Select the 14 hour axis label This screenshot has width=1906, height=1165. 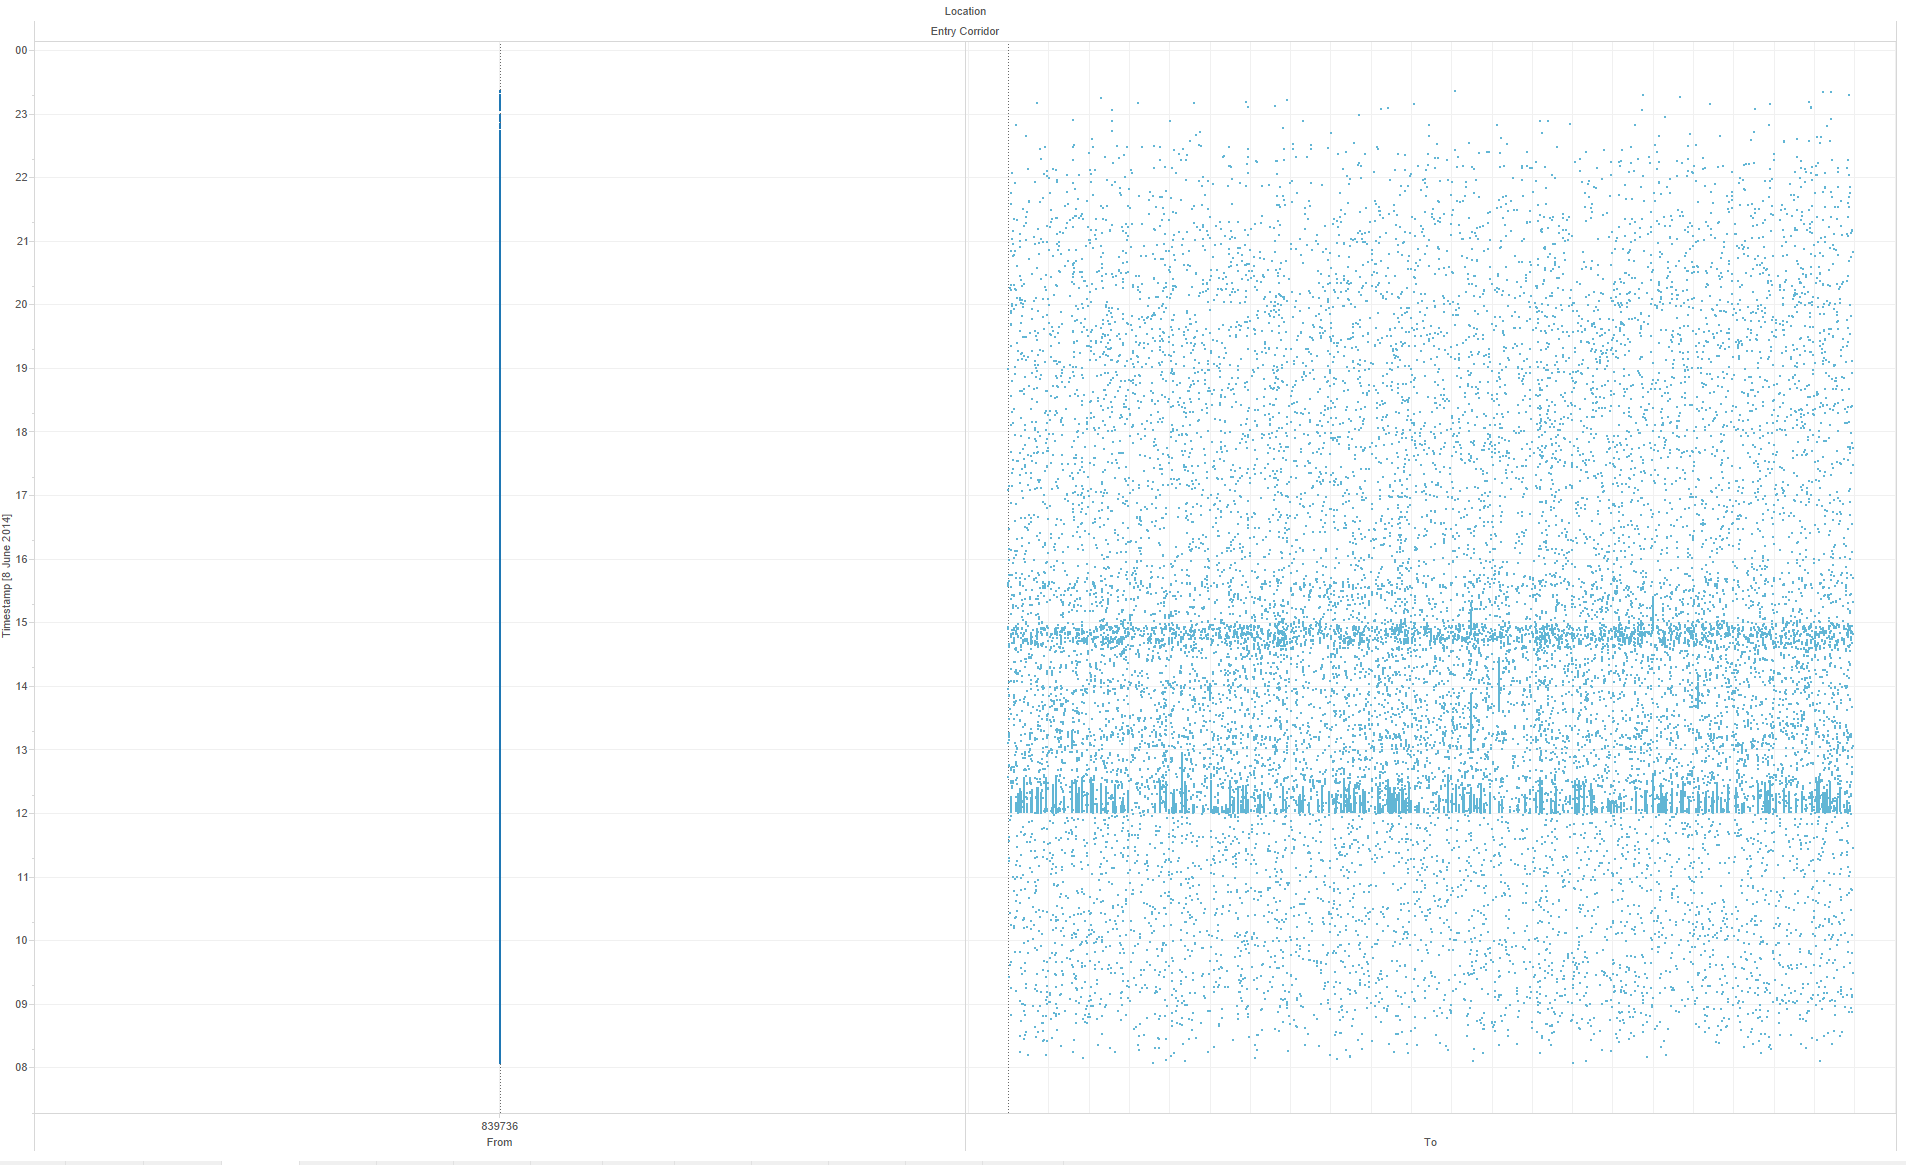tap(21, 686)
